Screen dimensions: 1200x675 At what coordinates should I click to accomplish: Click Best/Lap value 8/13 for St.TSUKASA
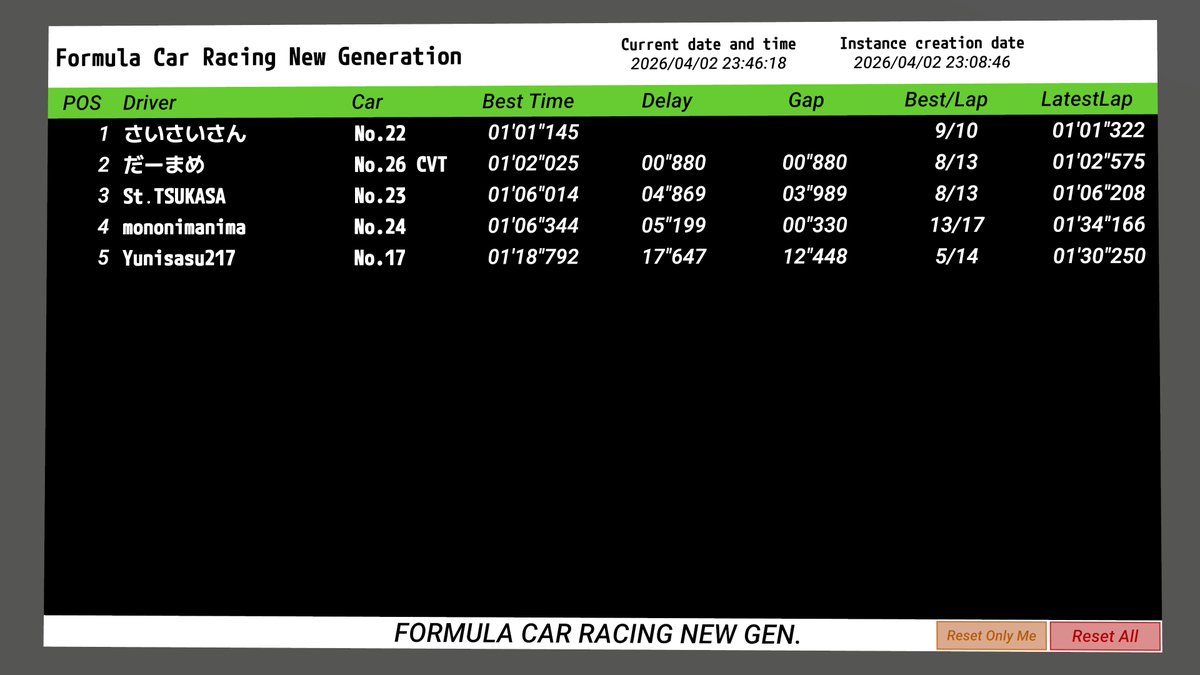[x=955, y=193]
